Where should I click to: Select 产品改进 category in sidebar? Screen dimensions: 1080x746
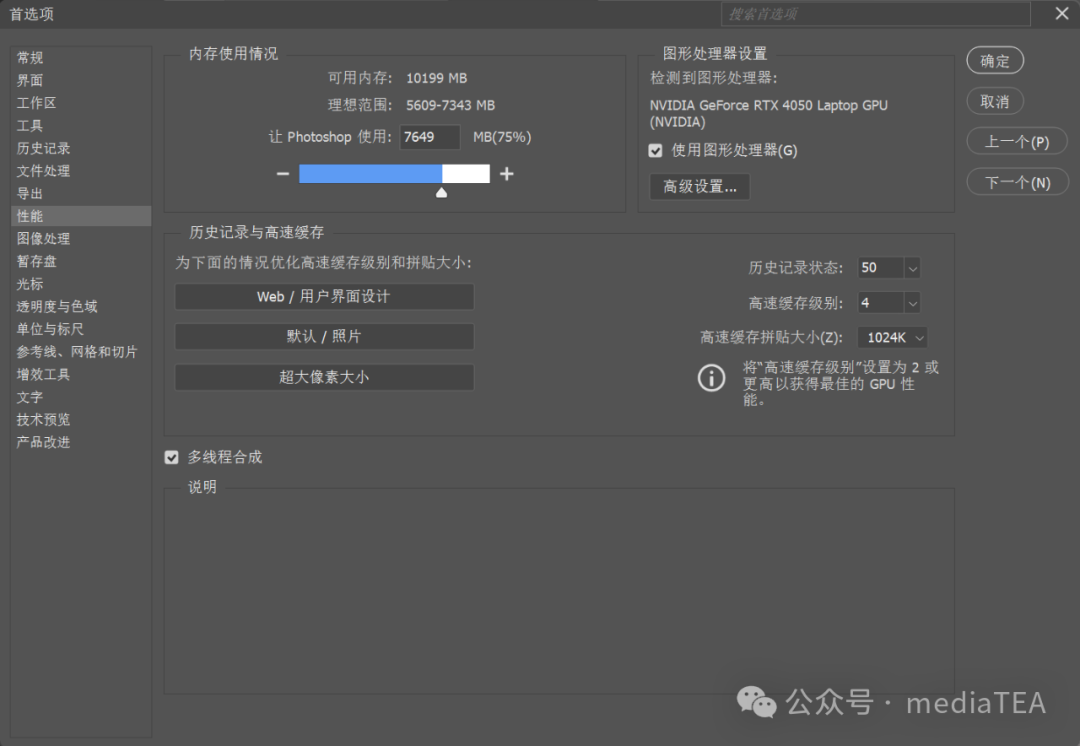(81, 442)
